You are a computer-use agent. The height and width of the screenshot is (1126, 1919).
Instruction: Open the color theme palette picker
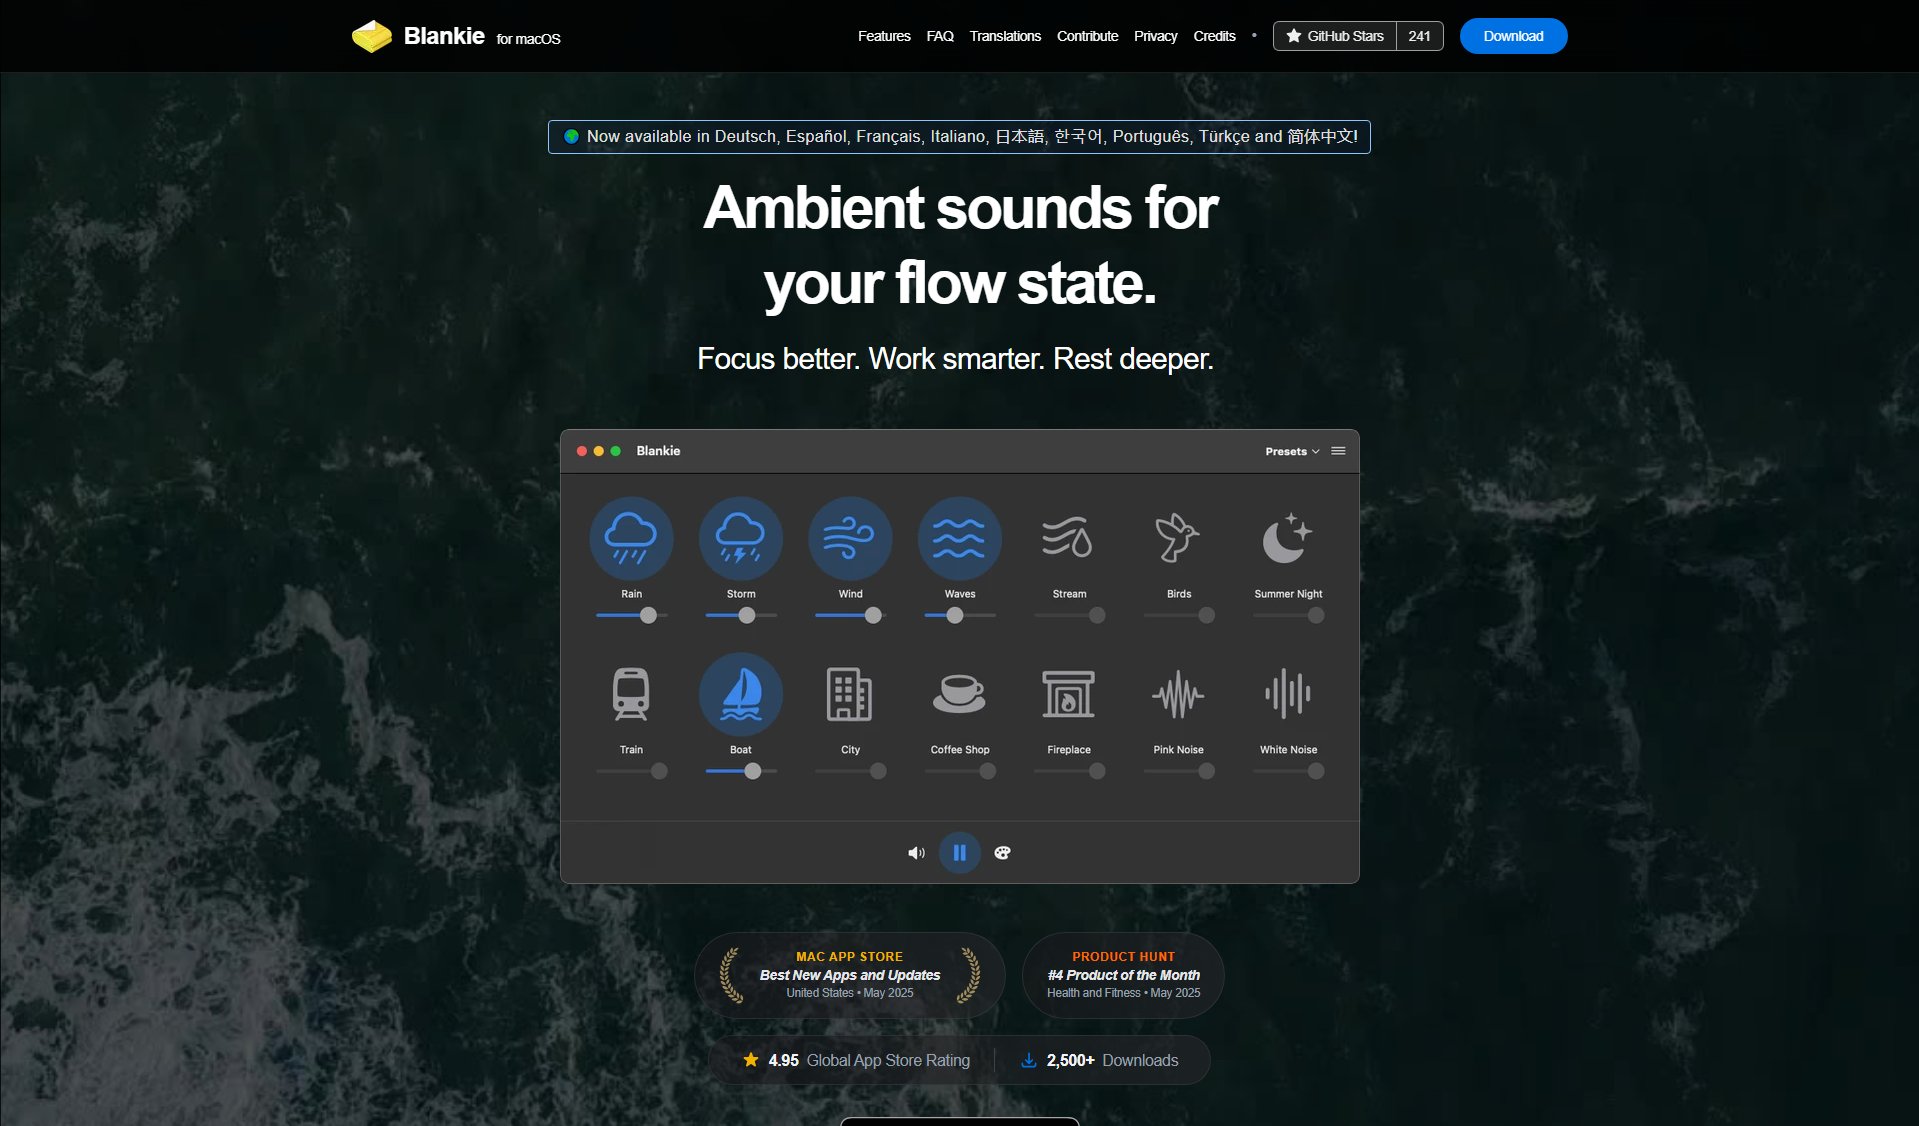pos(1002,853)
